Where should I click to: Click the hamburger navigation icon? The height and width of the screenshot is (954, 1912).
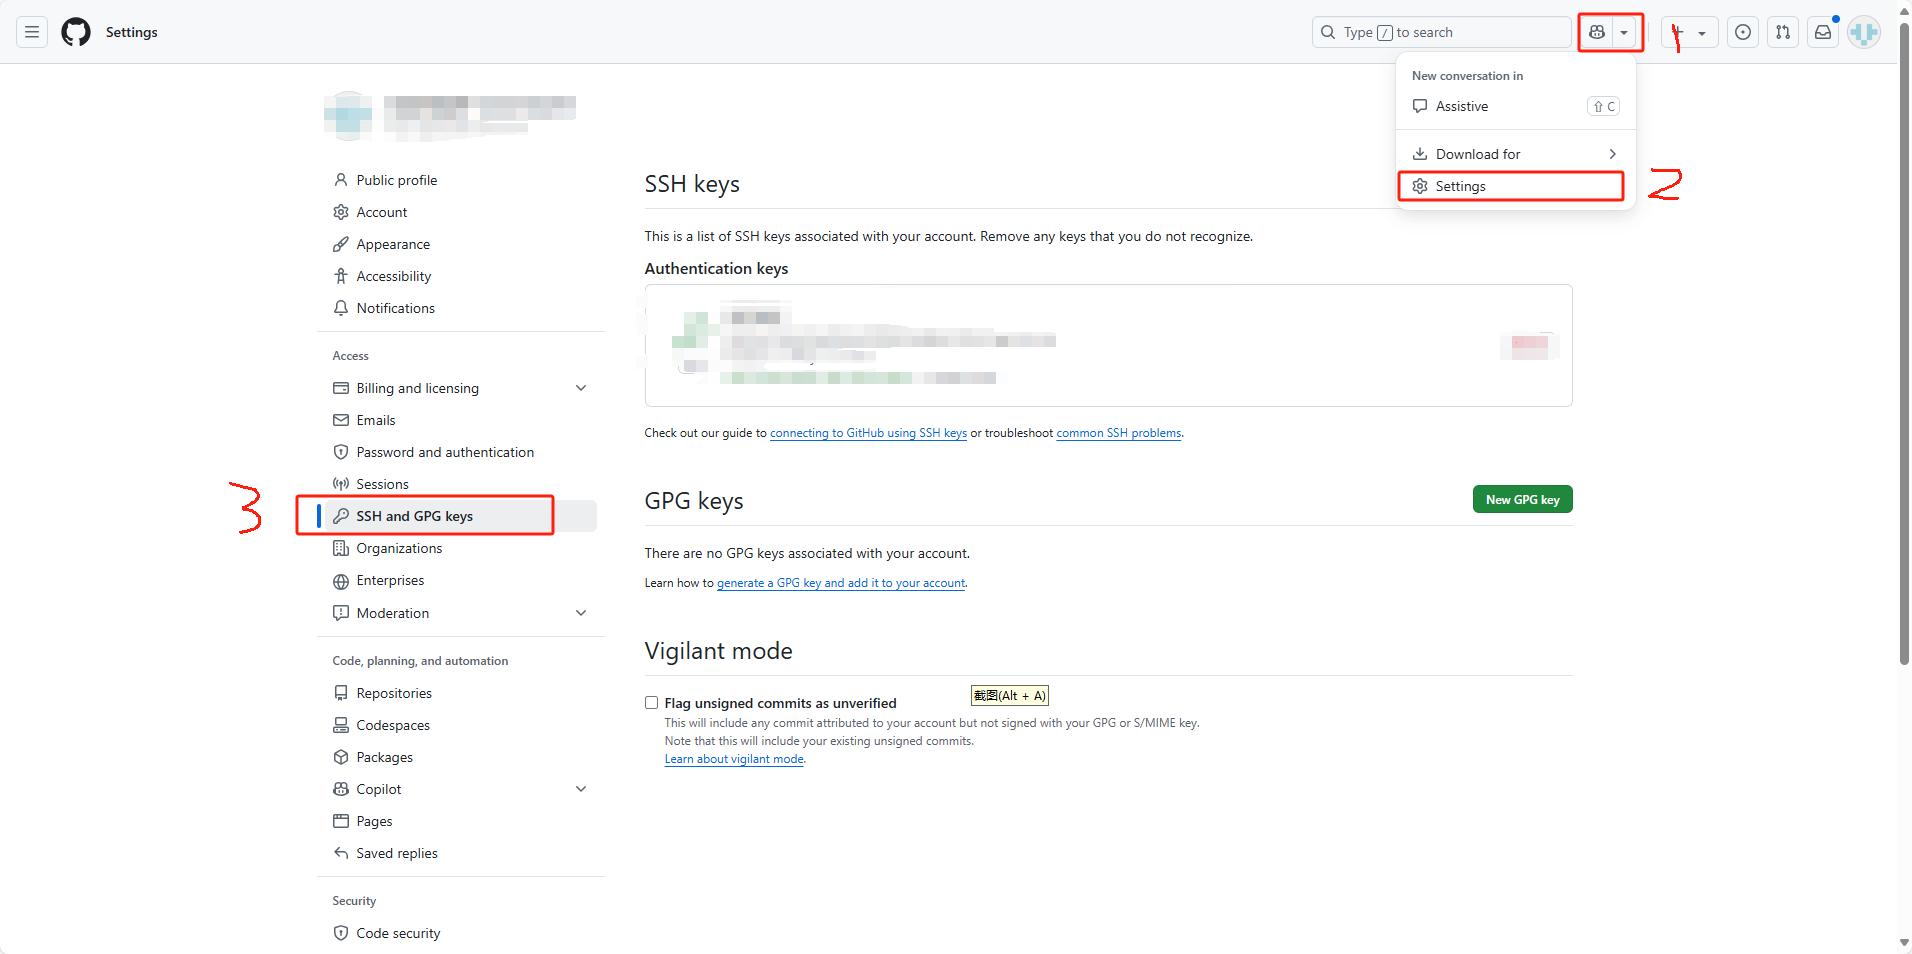pyautogui.click(x=31, y=32)
